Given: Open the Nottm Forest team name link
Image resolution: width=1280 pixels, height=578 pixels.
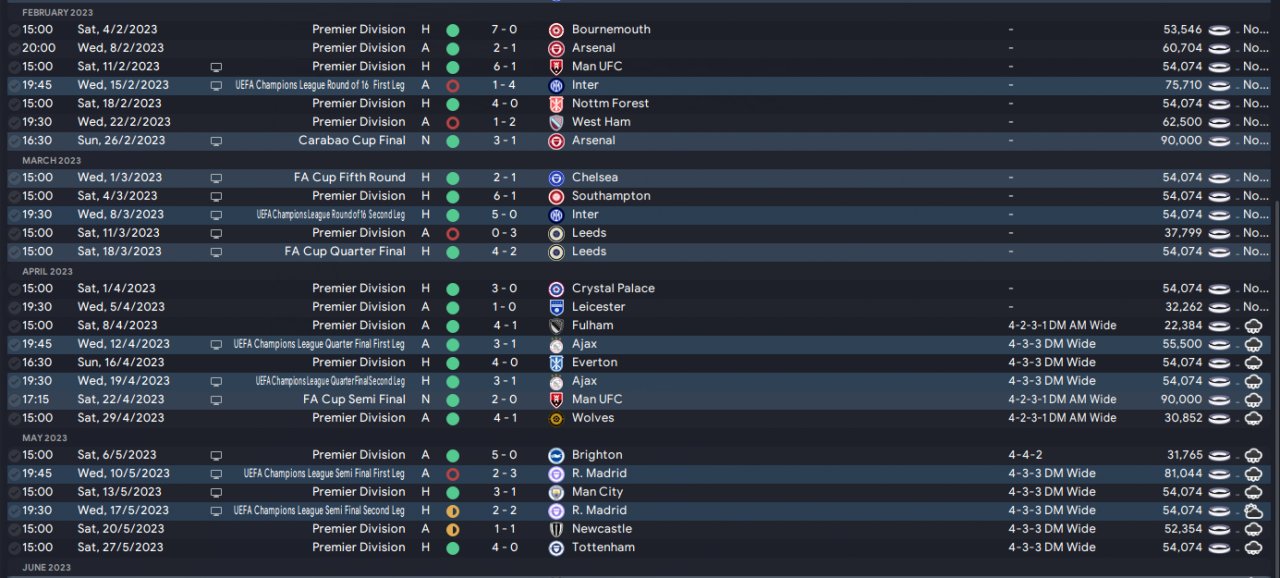Looking at the screenshot, I should (610, 104).
